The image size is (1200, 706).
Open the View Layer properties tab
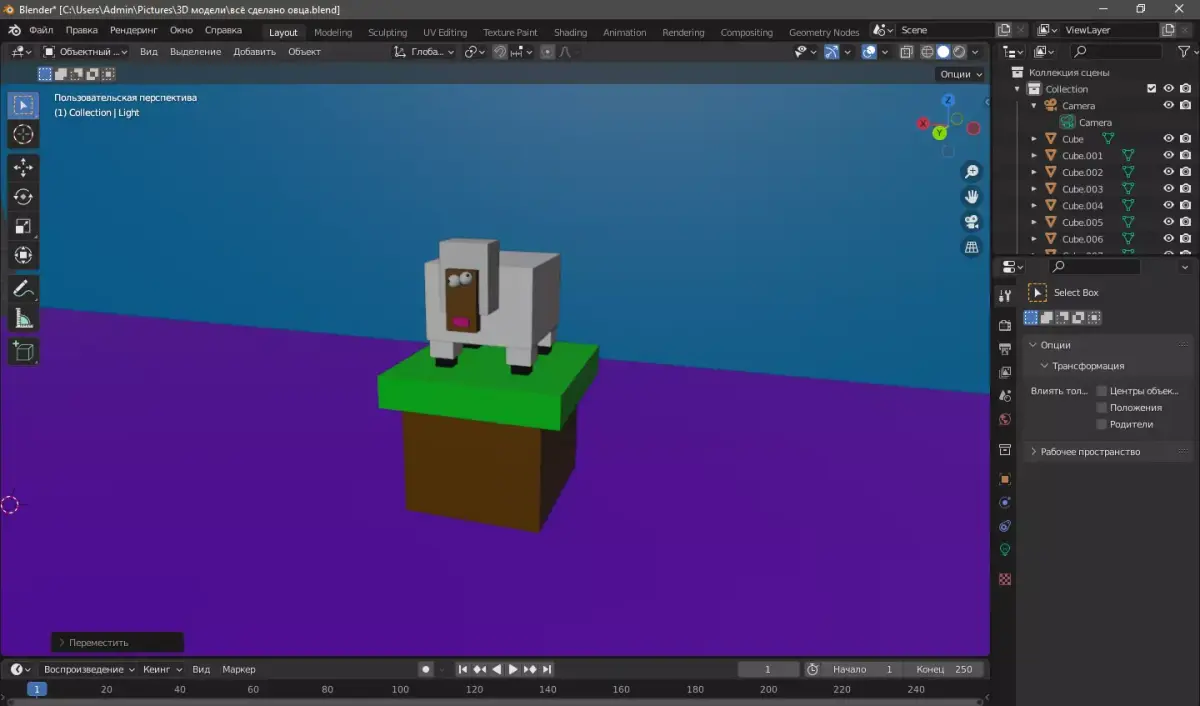click(x=1005, y=373)
